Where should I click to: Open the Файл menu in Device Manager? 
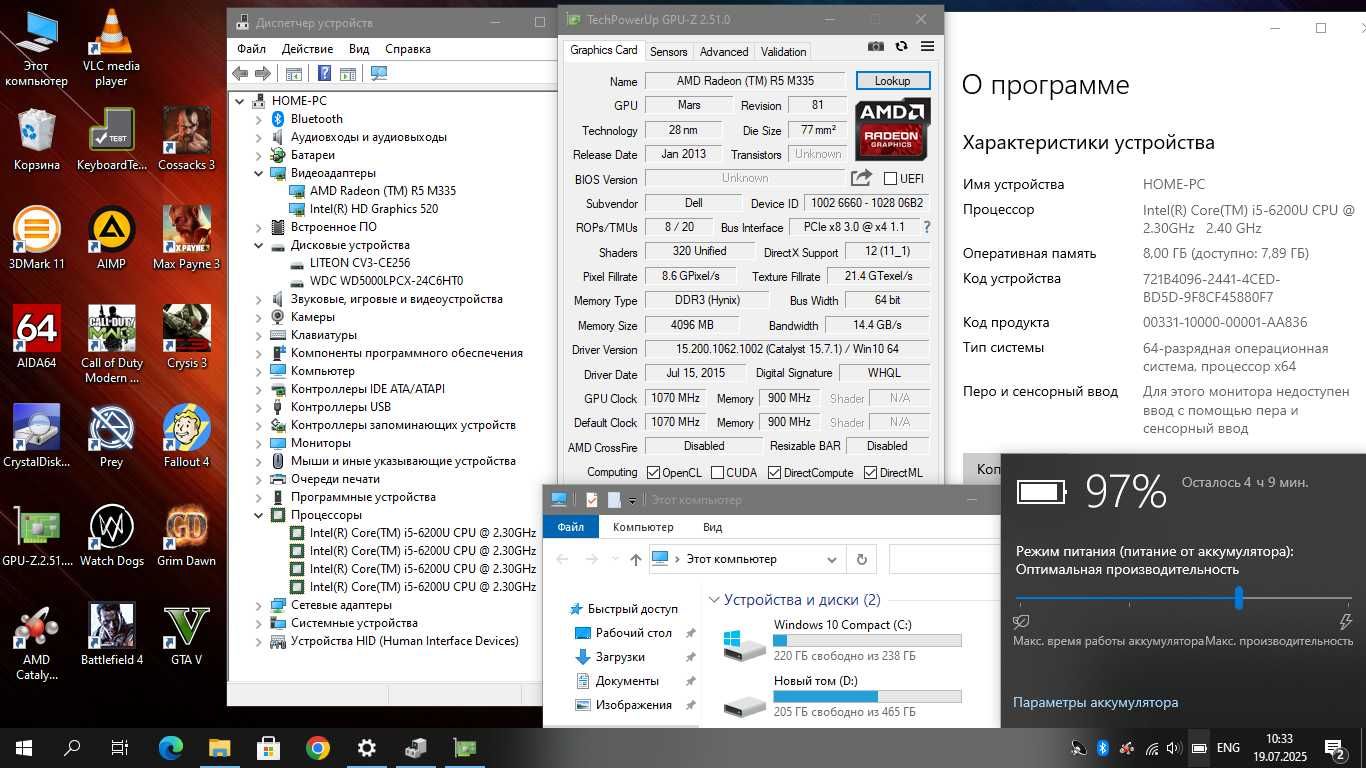[x=251, y=48]
